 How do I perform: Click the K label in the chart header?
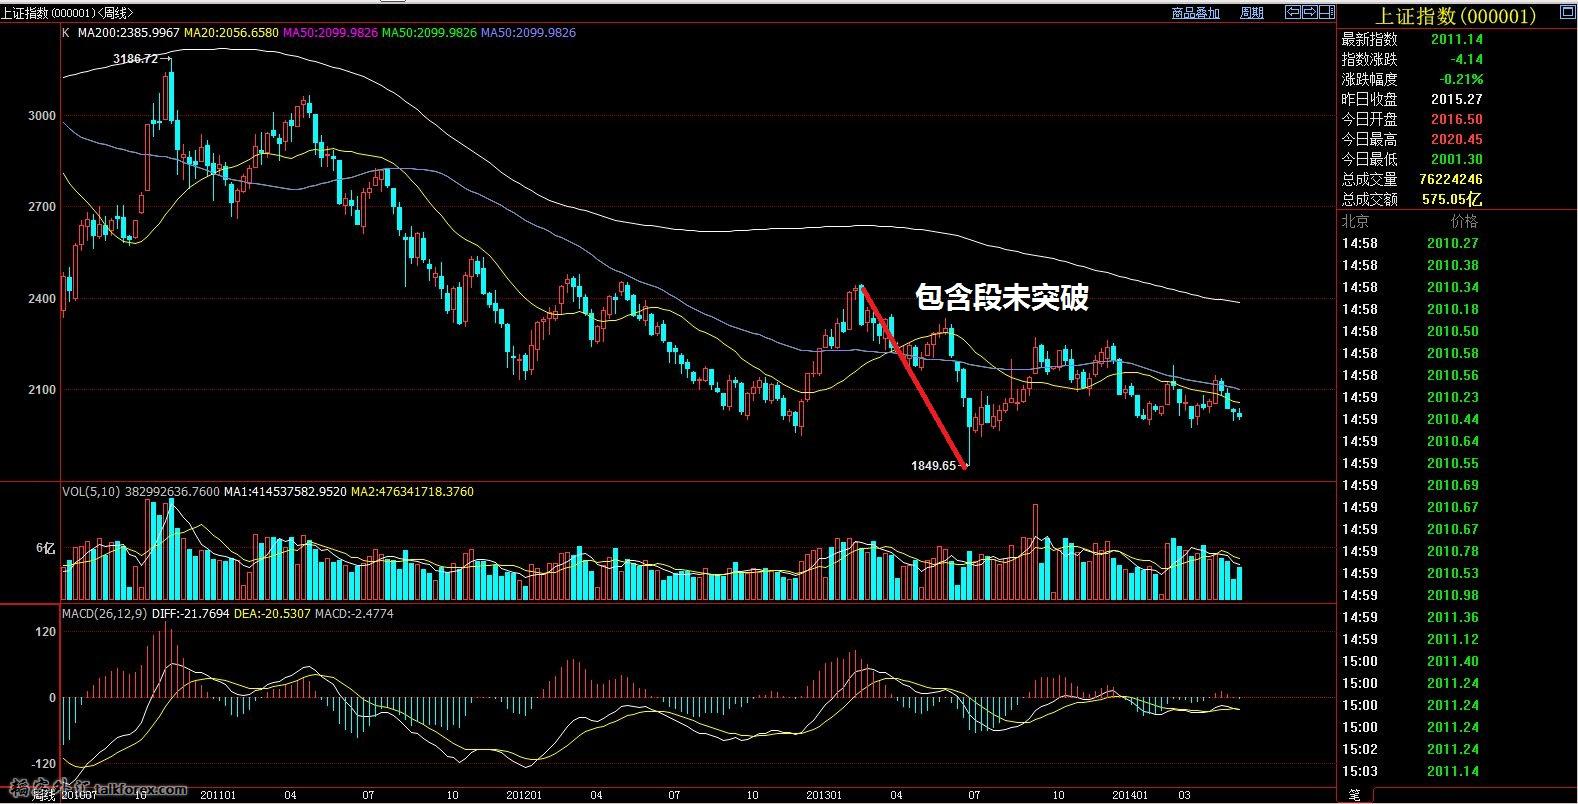[66, 33]
